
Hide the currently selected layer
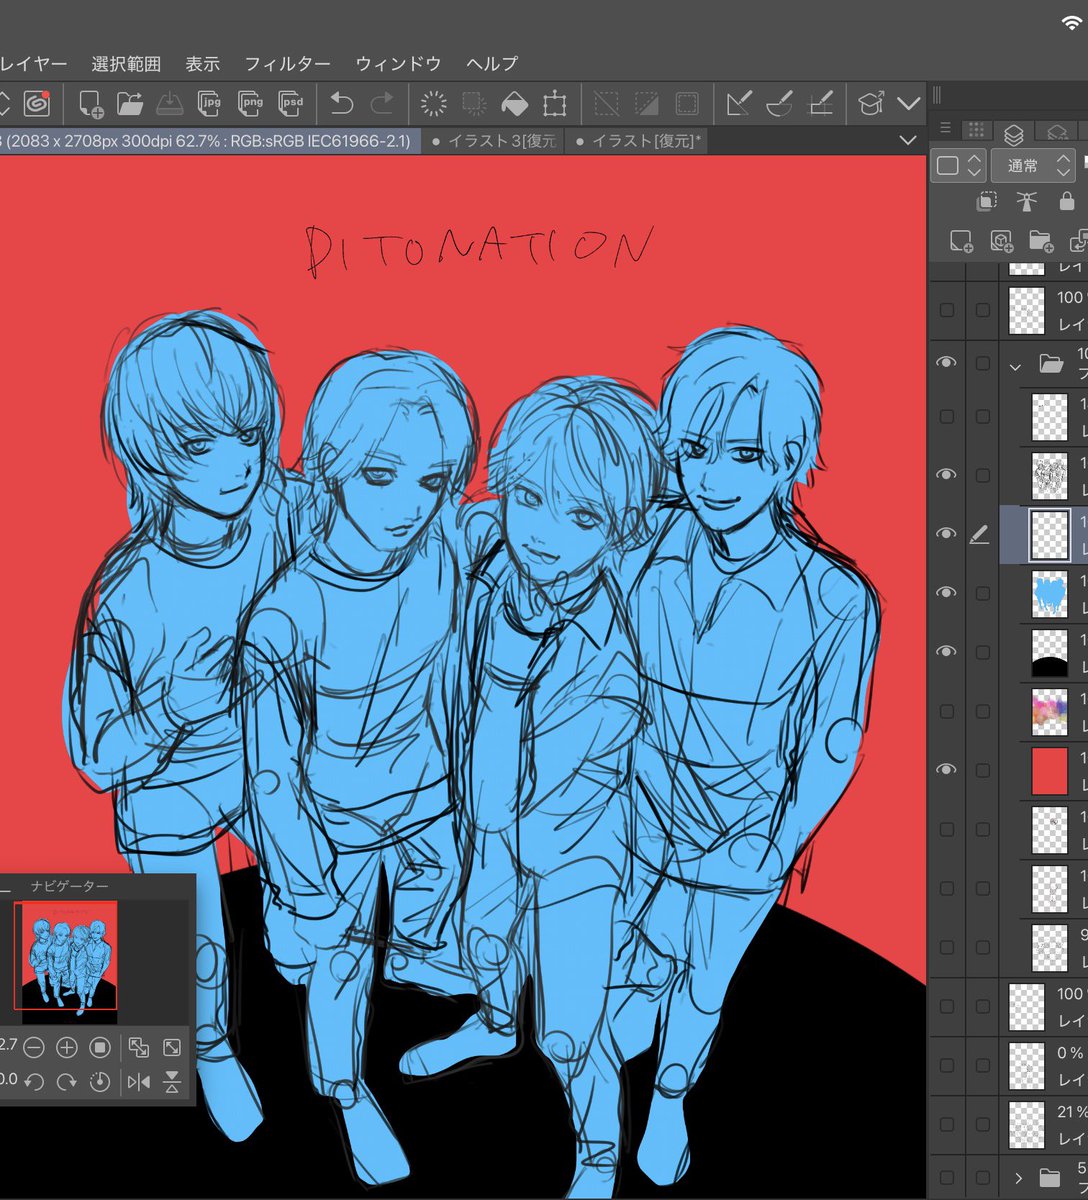(x=947, y=534)
